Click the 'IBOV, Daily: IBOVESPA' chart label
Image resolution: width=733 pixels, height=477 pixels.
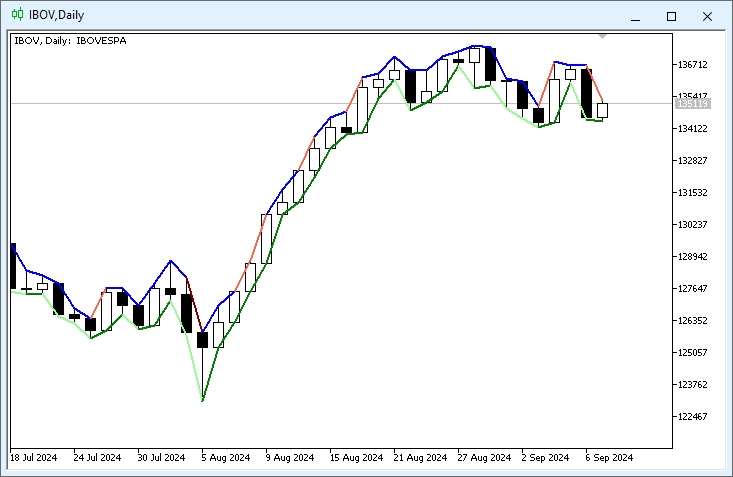71,41
